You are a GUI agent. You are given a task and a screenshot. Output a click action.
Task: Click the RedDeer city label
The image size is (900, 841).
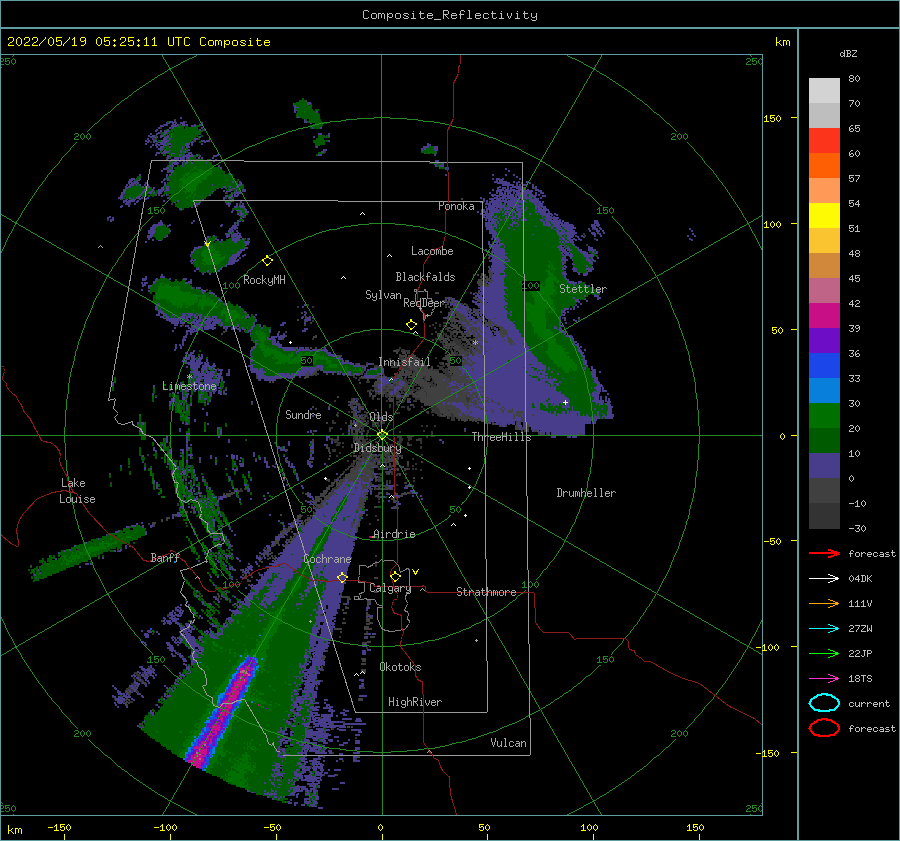pyautogui.click(x=424, y=303)
